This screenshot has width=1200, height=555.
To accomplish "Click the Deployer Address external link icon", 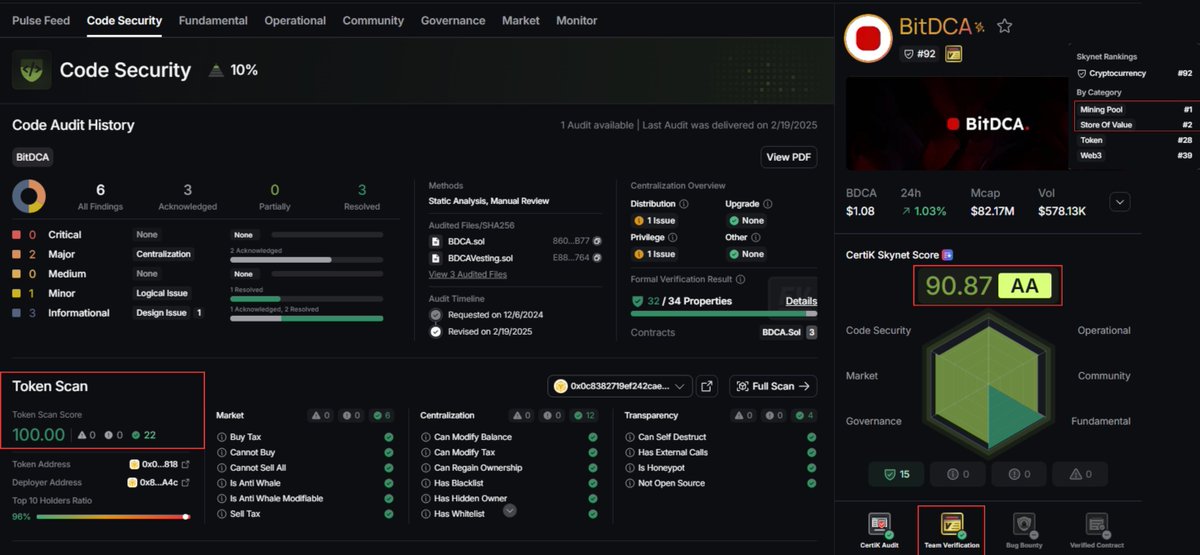I will (x=185, y=482).
